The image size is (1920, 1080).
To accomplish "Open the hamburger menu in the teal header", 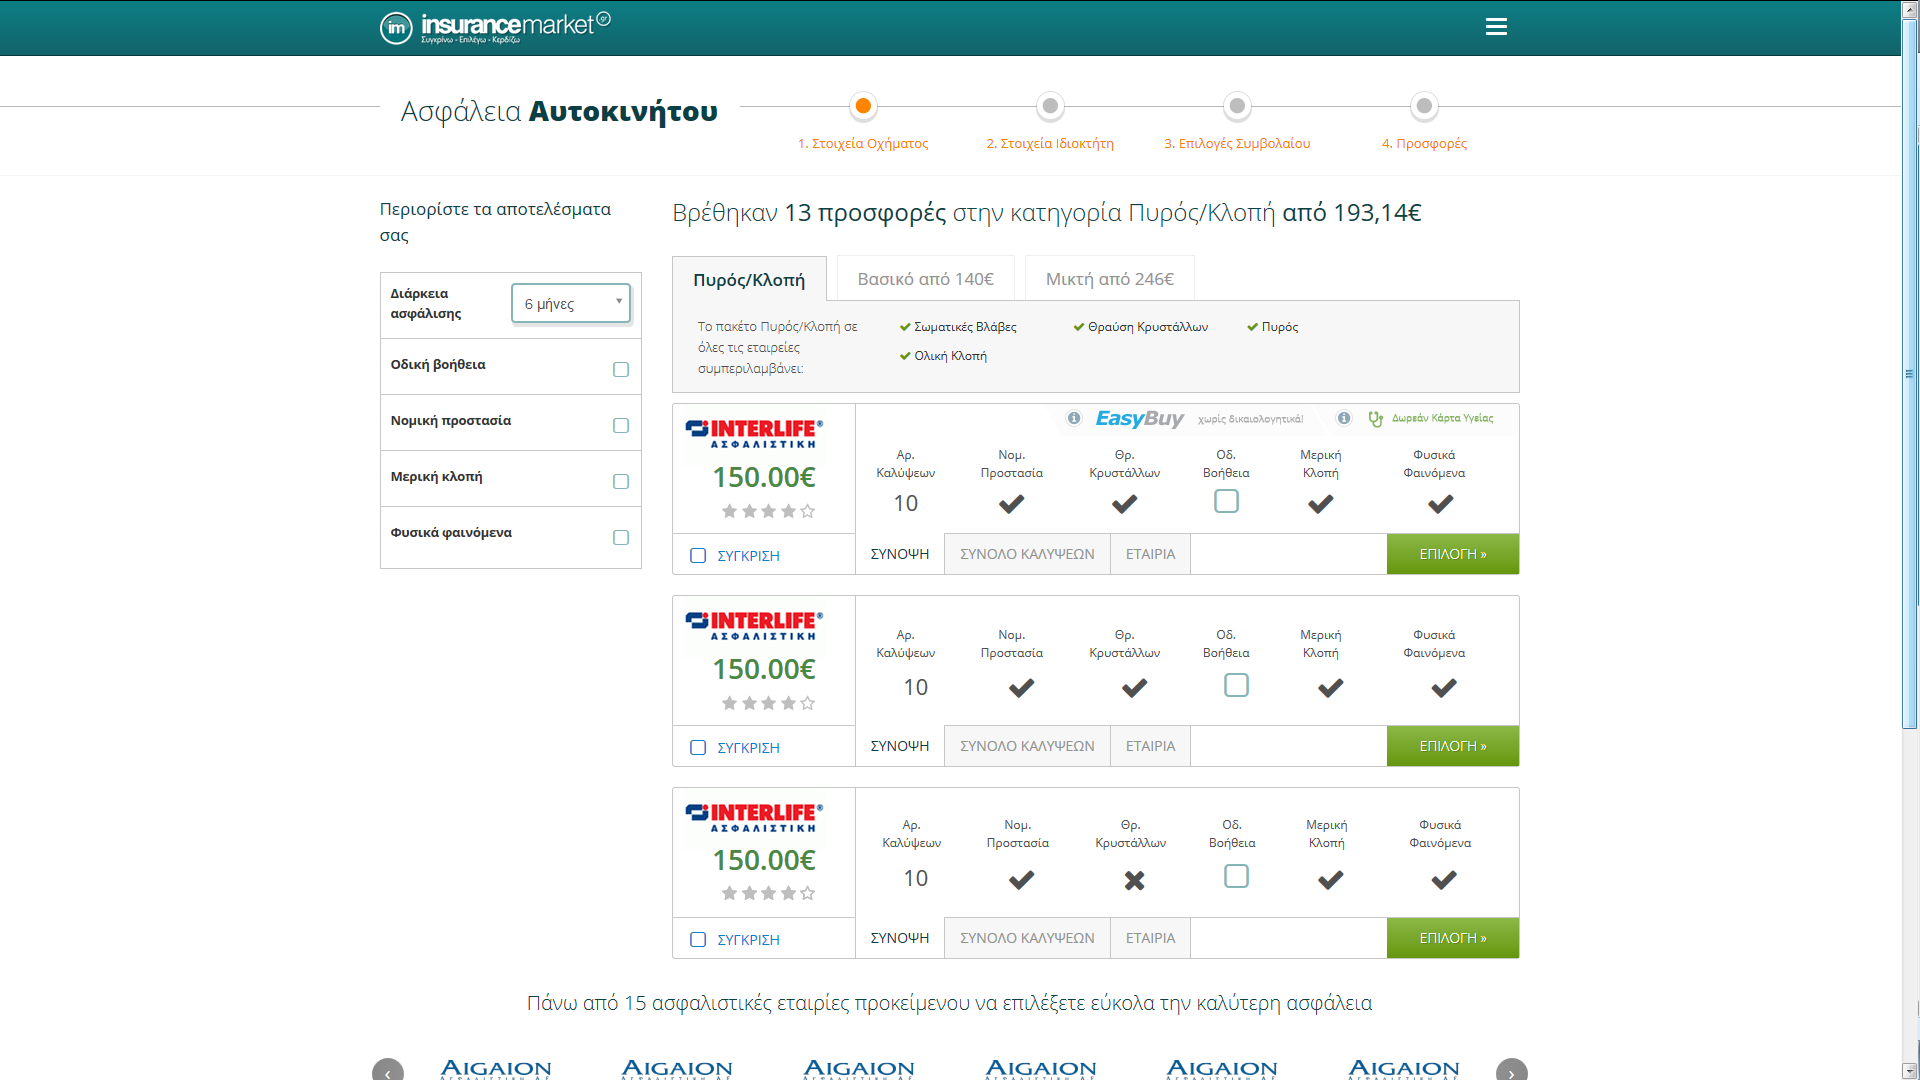I will pyautogui.click(x=1496, y=26).
